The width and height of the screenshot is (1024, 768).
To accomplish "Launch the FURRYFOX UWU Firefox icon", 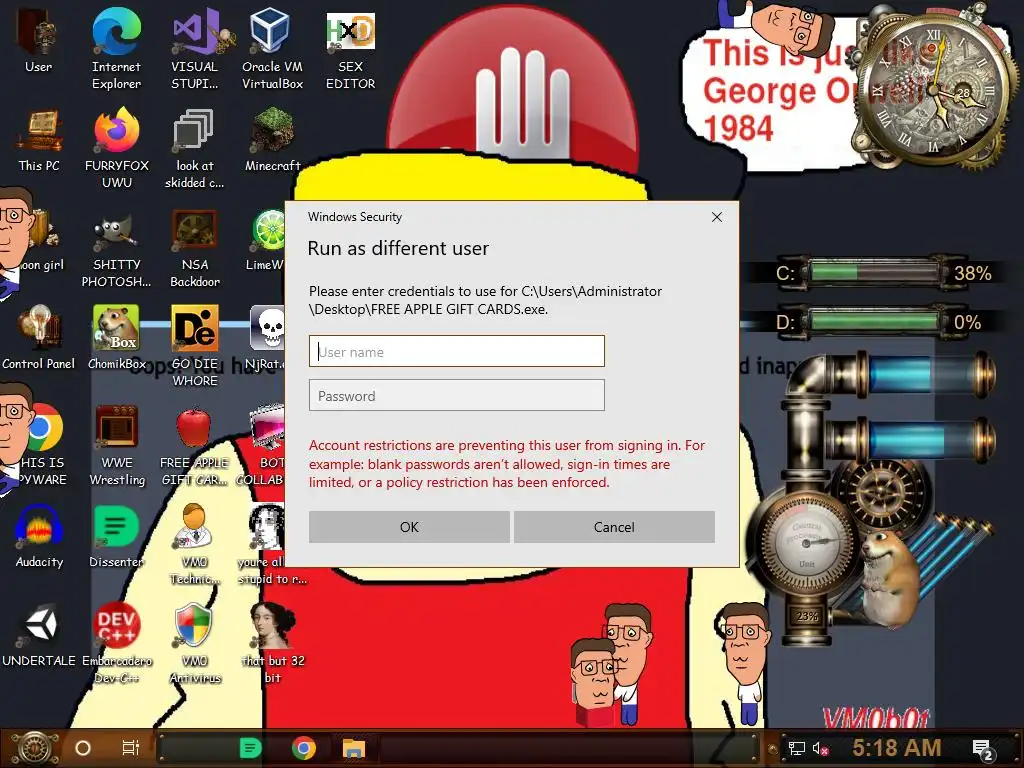I will [117, 148].
